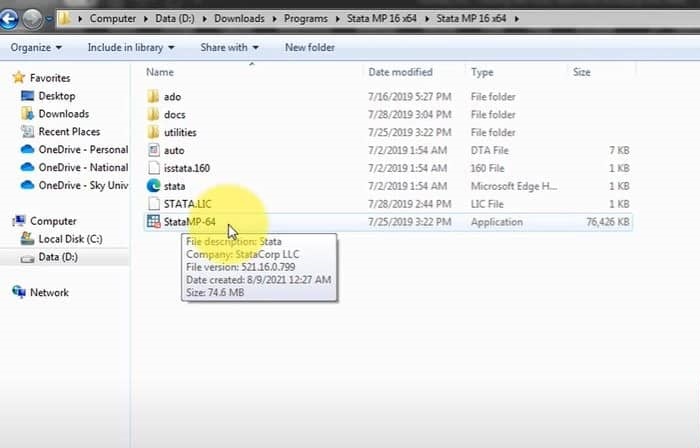This screenshot has height=448, width=700.
Task: Click Network in the navigation pane
Action: [x=49, y=293]
